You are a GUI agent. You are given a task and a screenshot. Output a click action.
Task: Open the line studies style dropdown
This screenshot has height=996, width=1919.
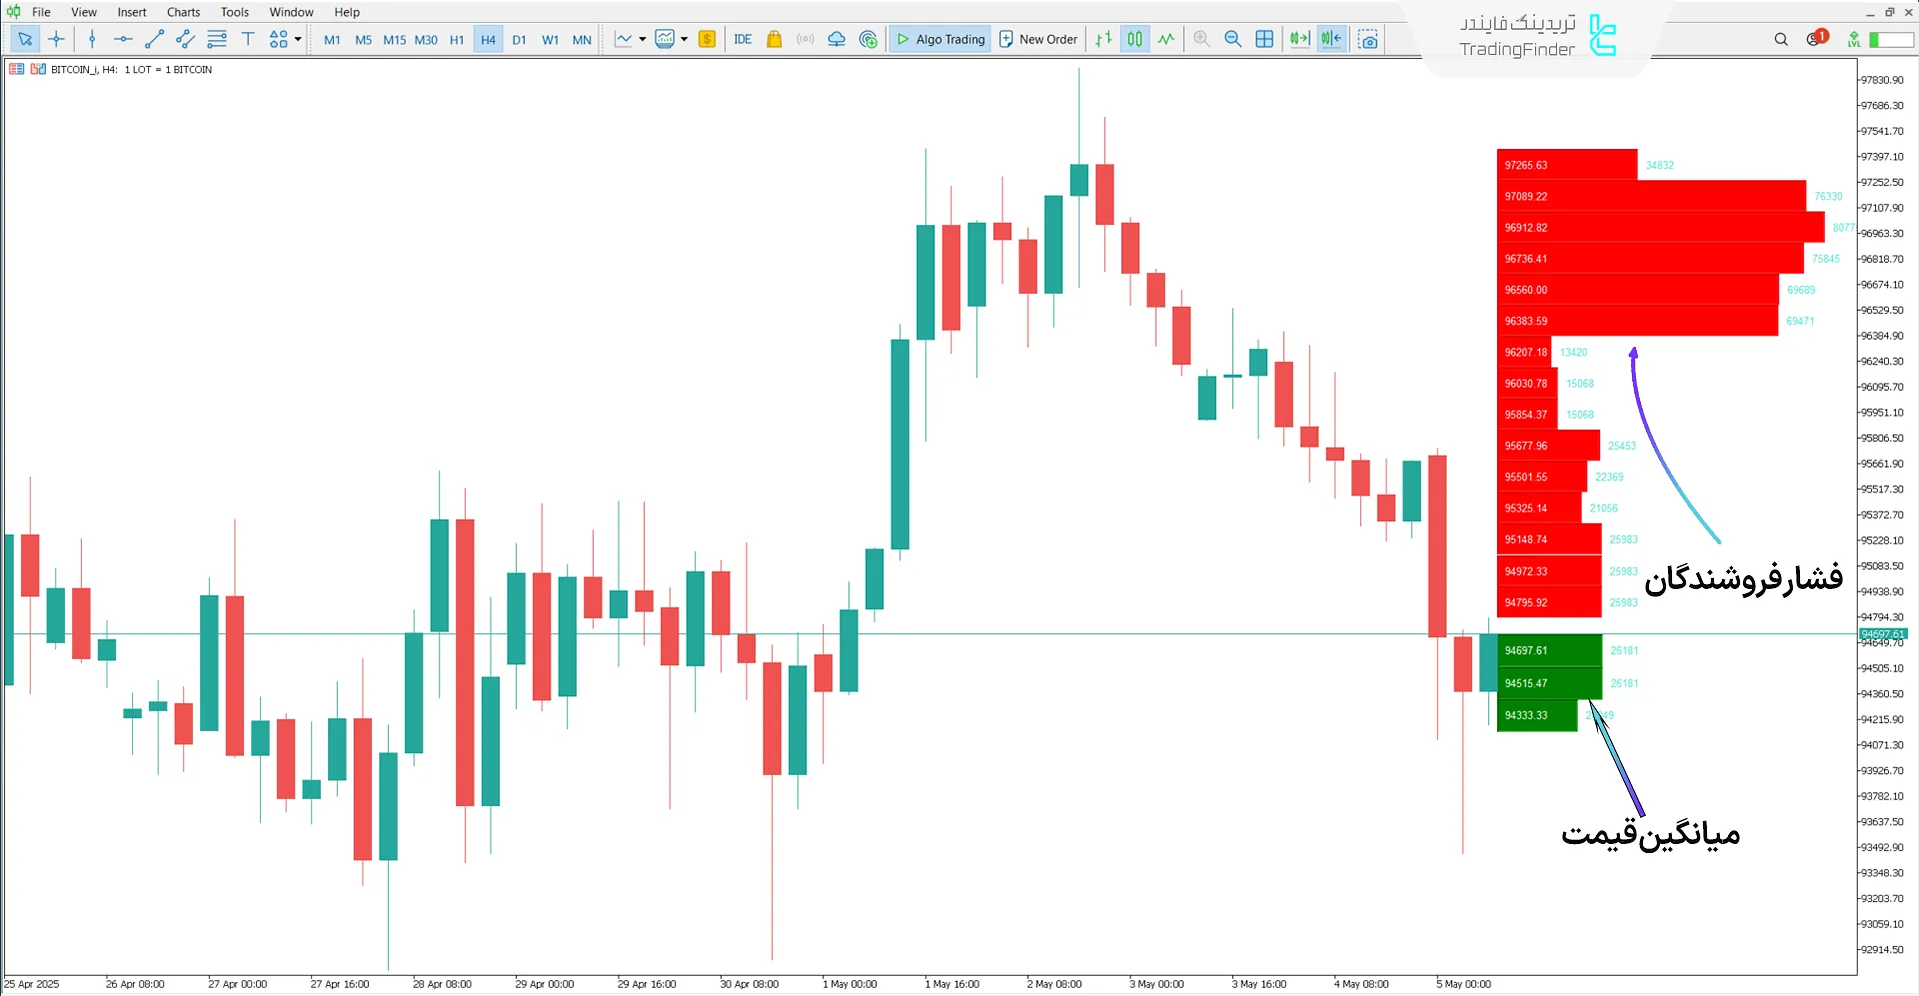(x=643, y=39)
